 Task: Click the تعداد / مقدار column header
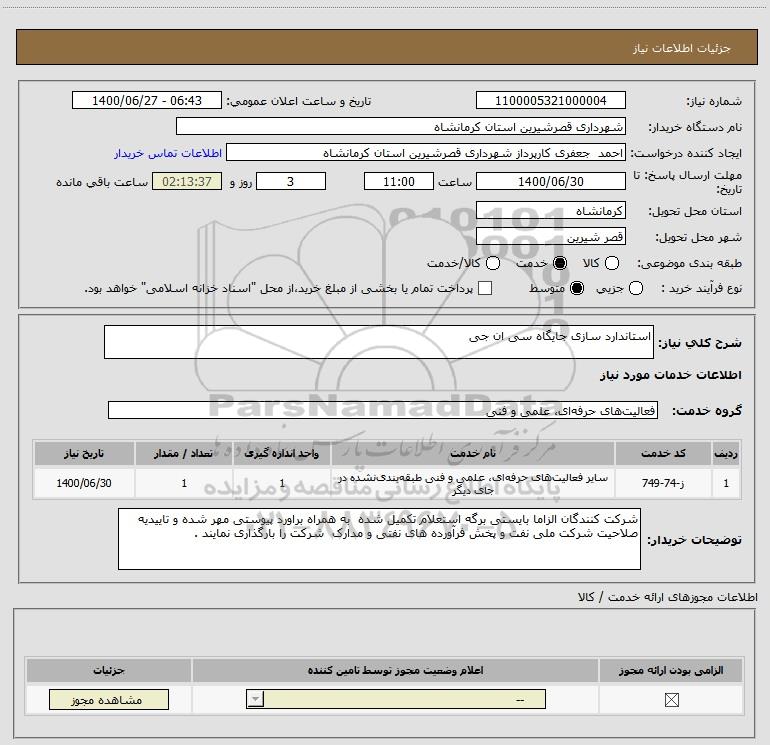(184, 453)
